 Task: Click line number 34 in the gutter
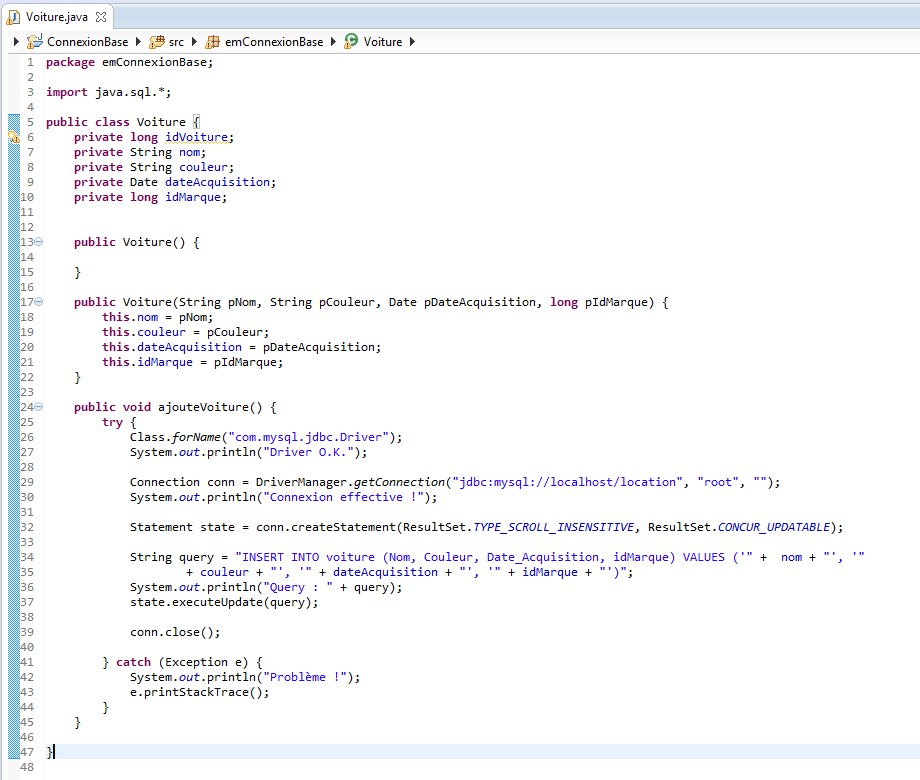[27, 557]
